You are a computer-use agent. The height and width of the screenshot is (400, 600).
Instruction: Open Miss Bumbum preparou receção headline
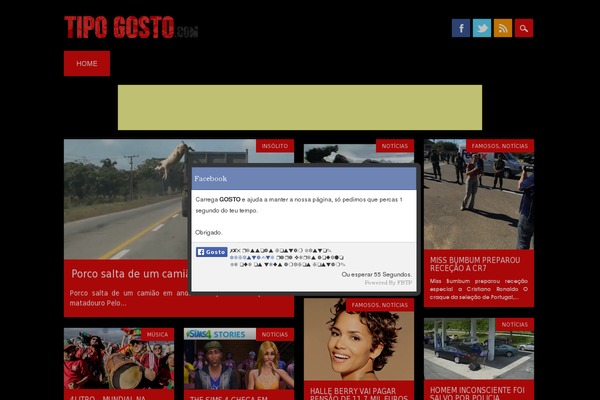click(x=475, y=264)
